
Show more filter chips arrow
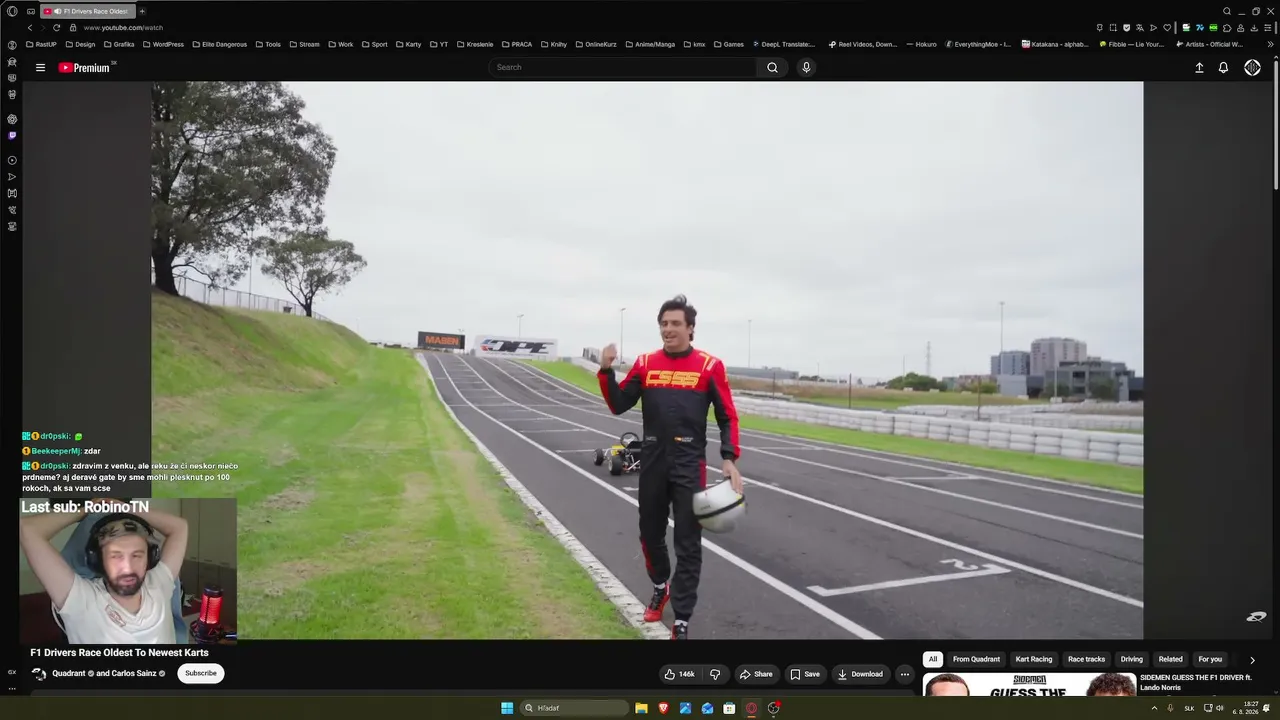click(x=1252, y=660)
